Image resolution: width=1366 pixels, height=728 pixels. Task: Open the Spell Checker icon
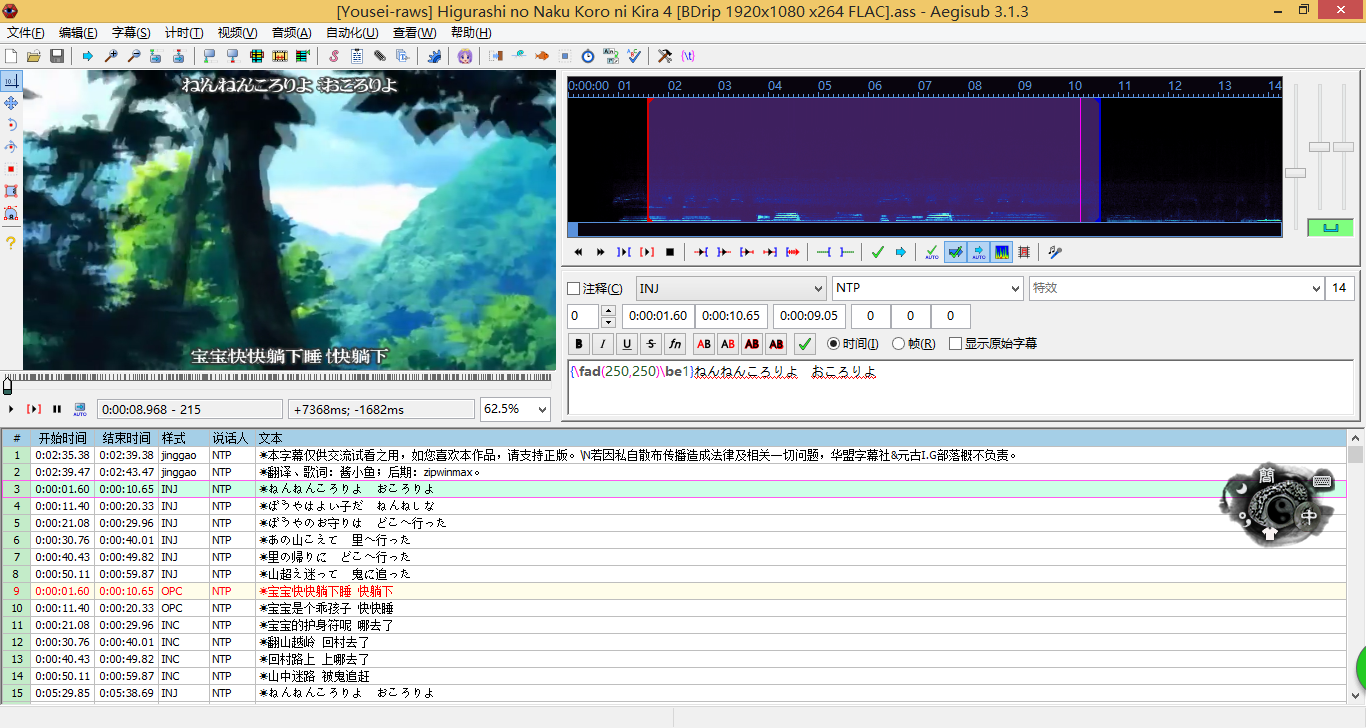pyautogui.click(x=634, y=56)
